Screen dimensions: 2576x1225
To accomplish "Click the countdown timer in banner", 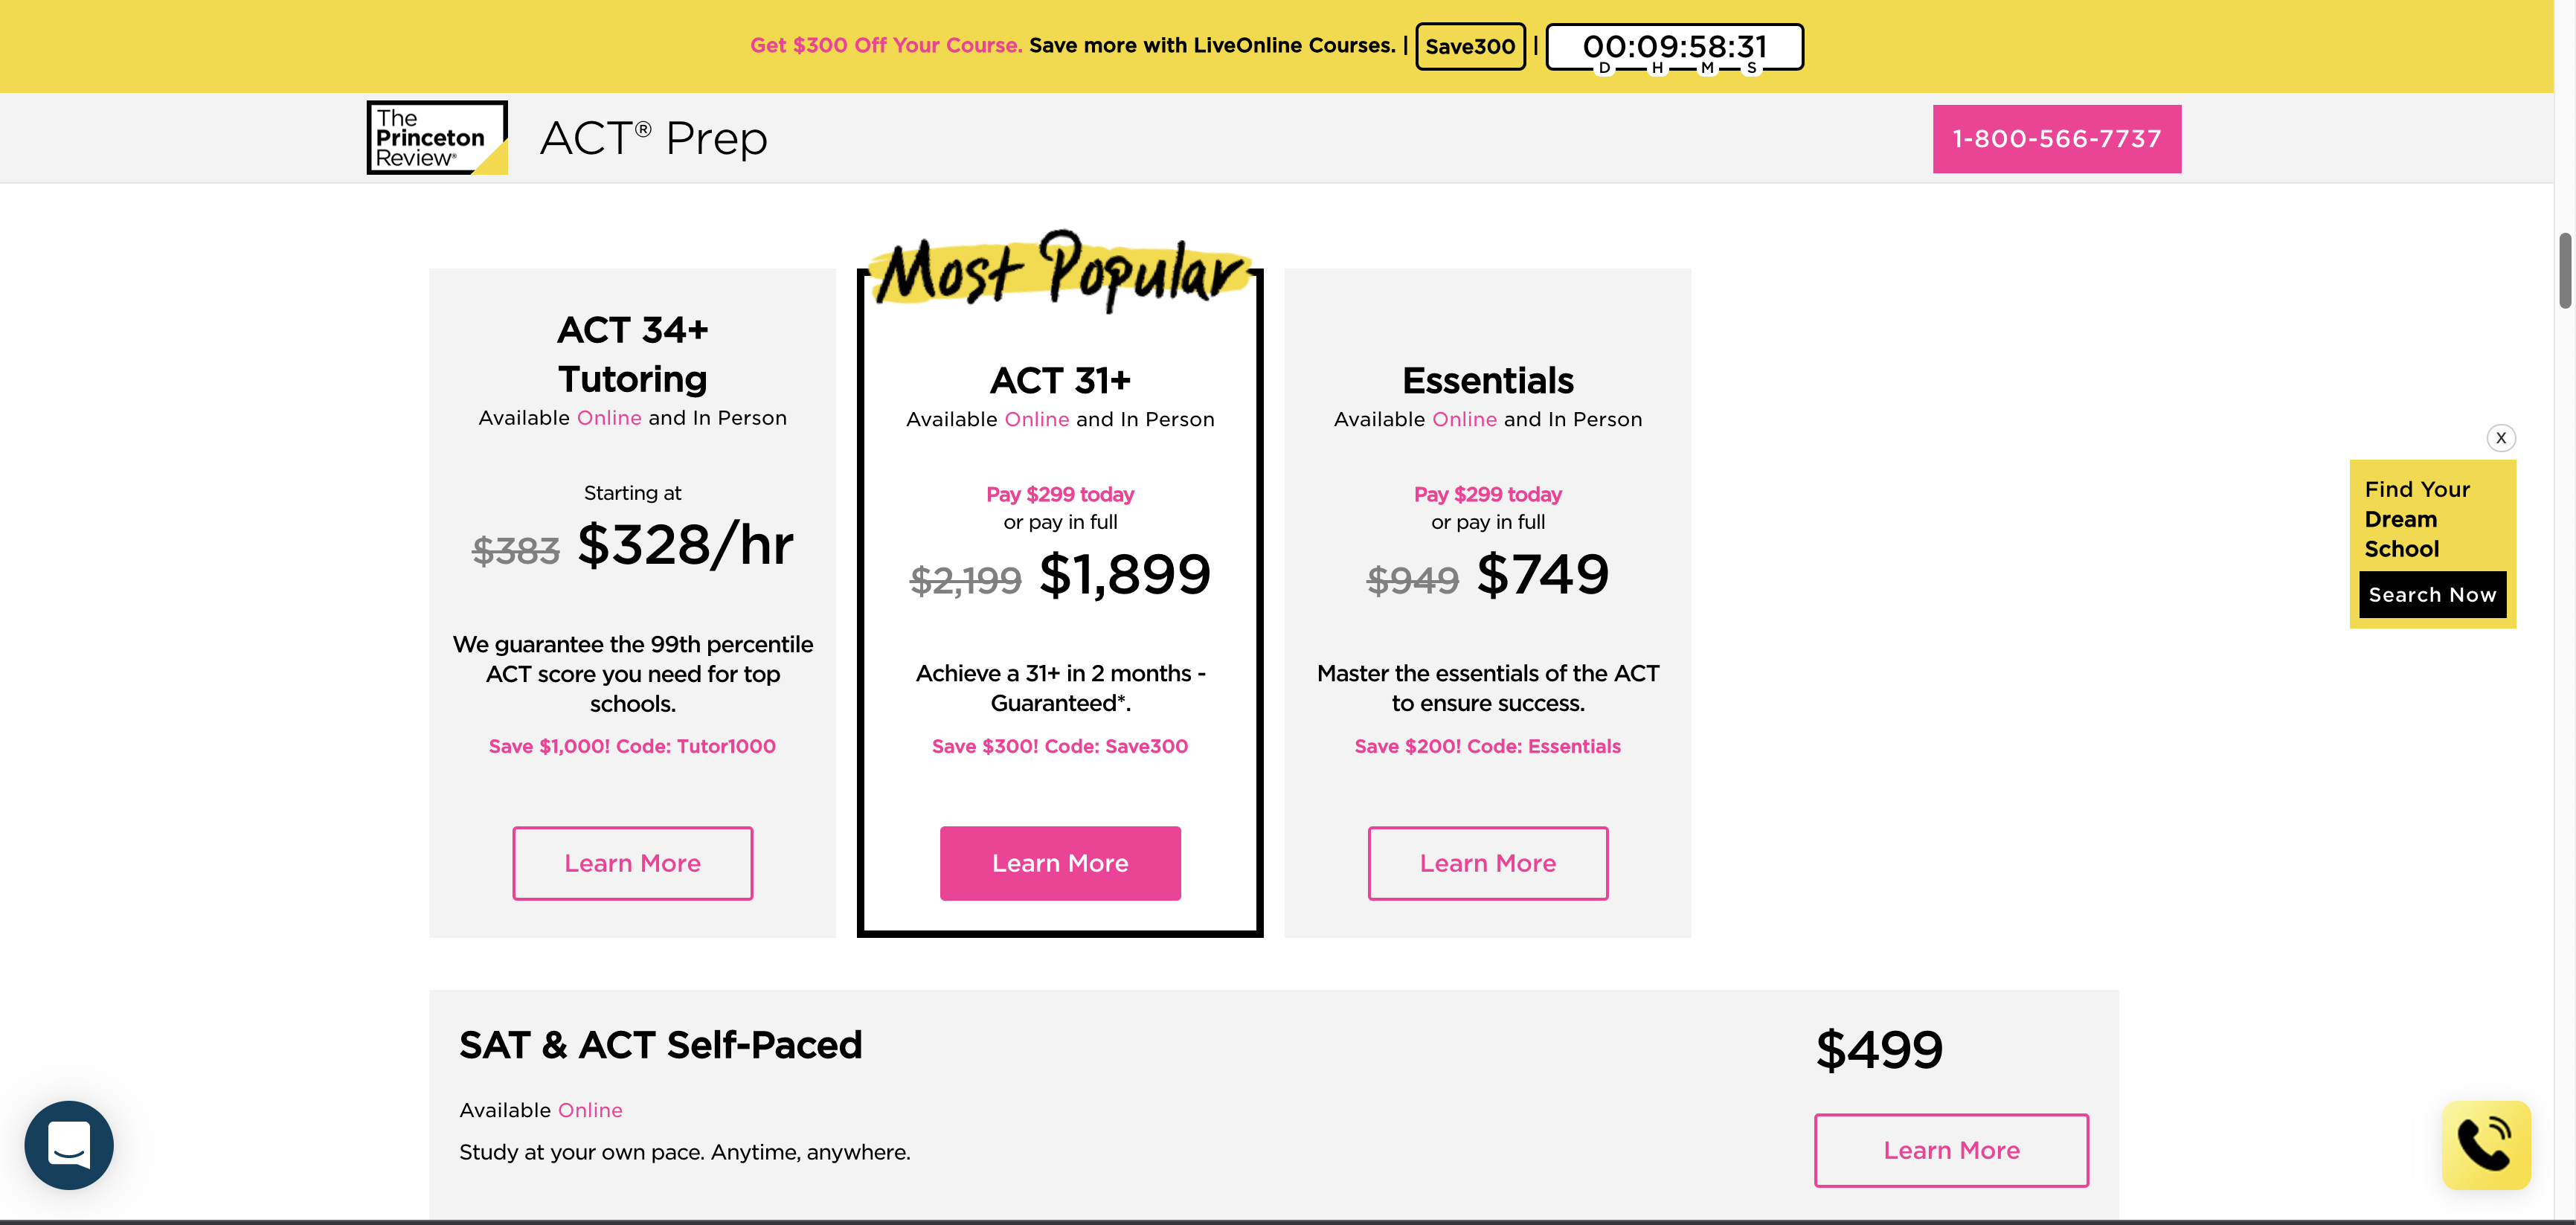I will tap(1674, 47).
